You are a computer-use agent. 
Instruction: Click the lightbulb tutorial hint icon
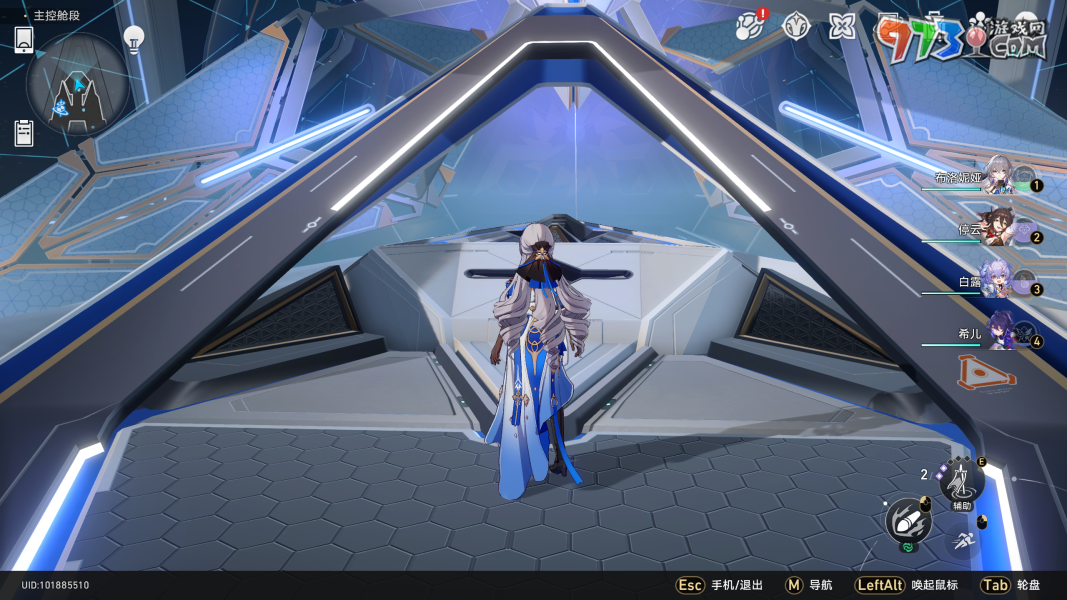pyautogui.click(x=133, y=39)
